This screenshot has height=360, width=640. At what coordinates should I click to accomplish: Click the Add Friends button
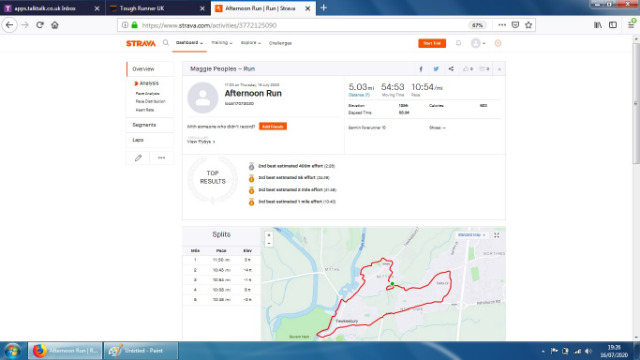[273, 127]
